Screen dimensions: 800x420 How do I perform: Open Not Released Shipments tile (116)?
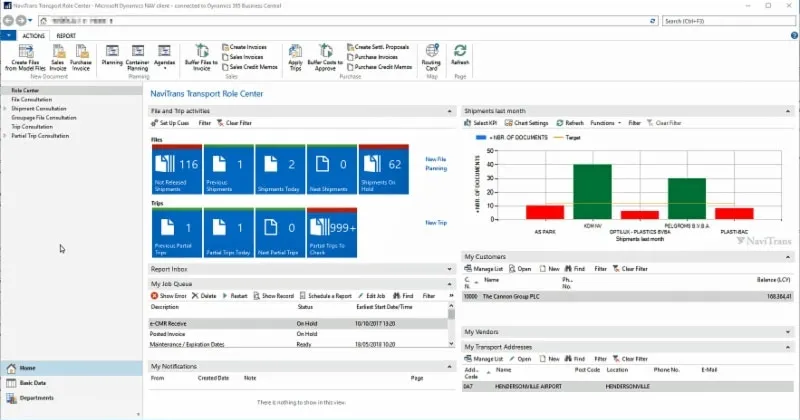pyautogui.click(x=177, y=169)
